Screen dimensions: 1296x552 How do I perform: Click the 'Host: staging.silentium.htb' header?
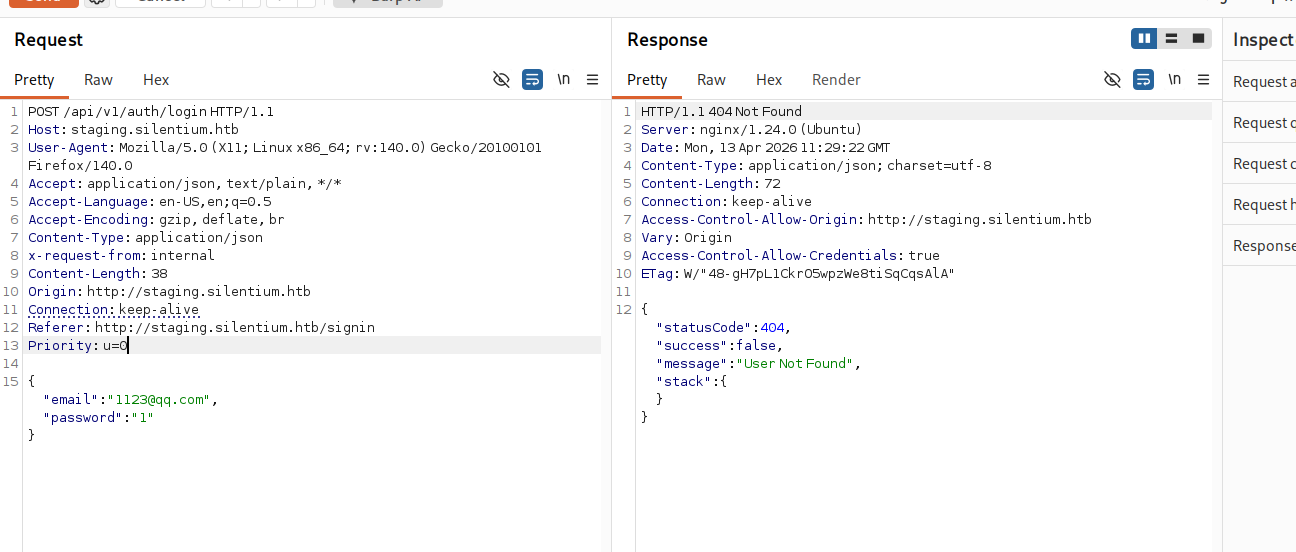pos(133,130)
